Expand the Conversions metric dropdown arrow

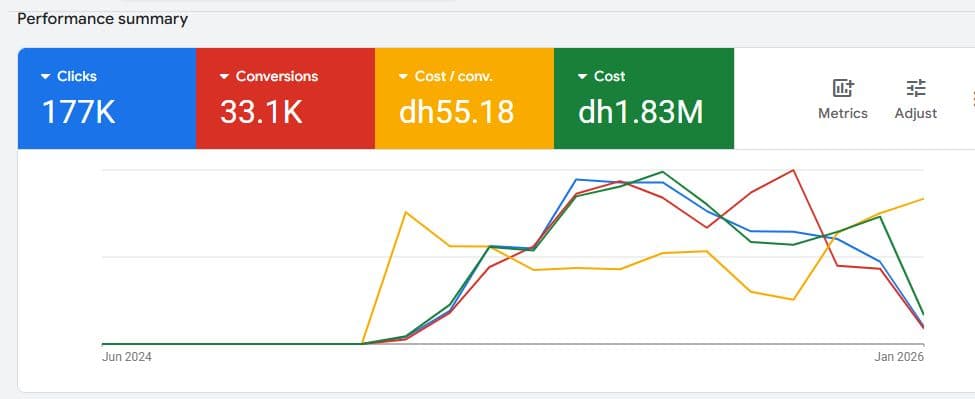[x=224, y=76]
